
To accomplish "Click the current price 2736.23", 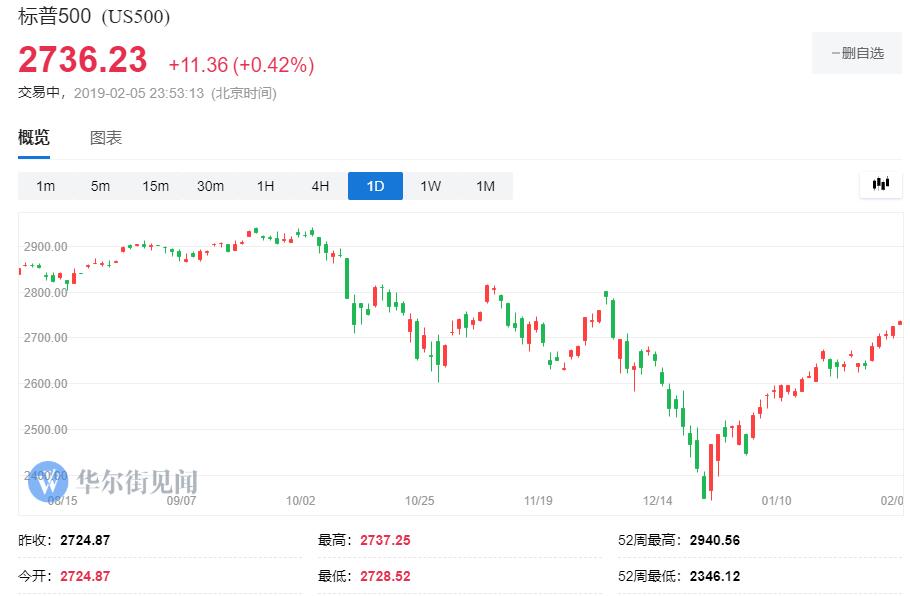I will point(82,60).
